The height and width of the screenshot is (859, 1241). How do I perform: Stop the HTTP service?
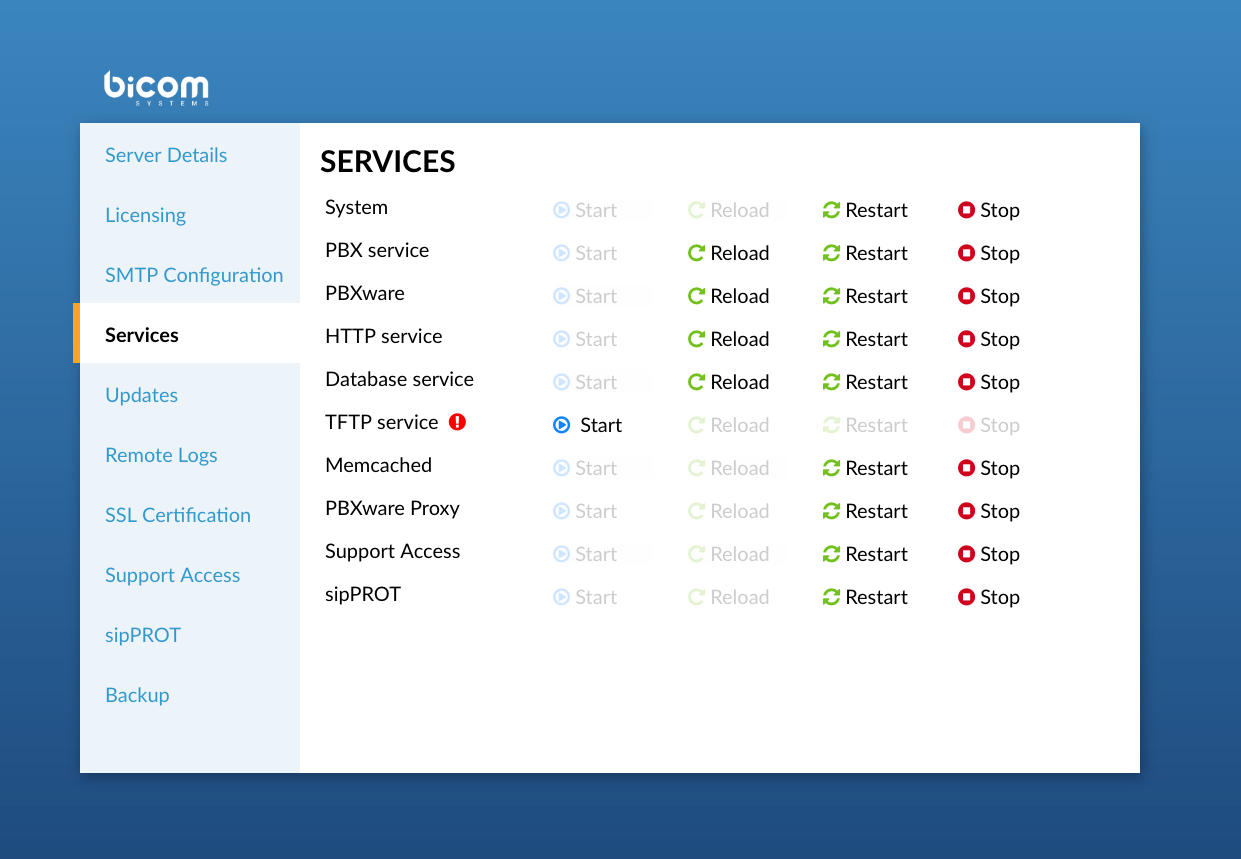click(x=988, y=339)
